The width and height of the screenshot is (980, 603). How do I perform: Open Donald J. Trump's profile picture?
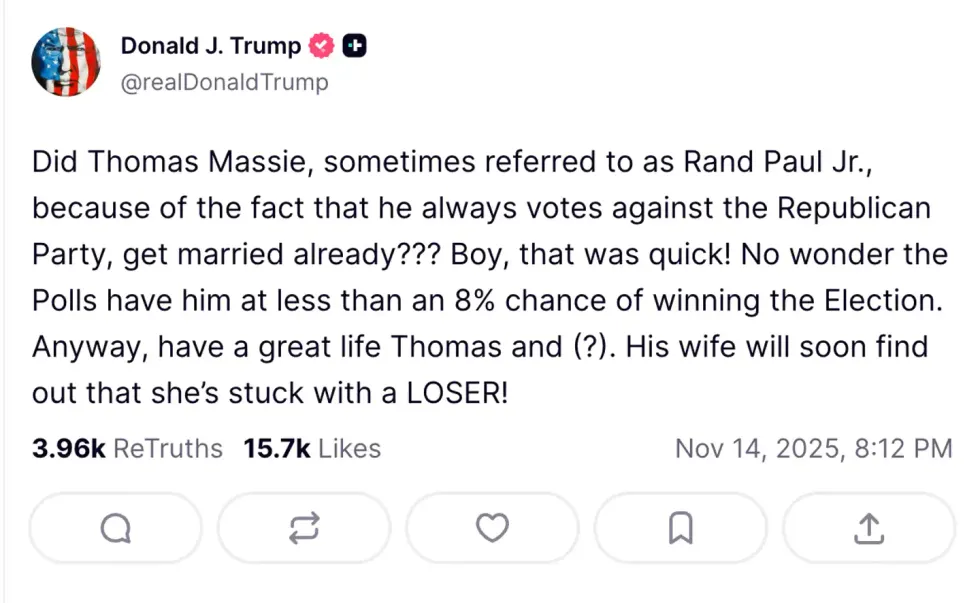67,61
